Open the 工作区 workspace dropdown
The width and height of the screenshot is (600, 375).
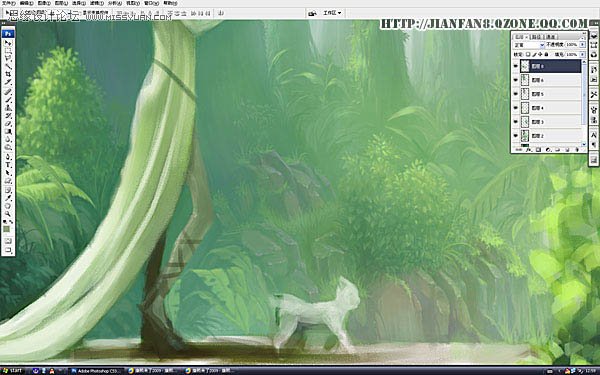click(x=332, y=13)
